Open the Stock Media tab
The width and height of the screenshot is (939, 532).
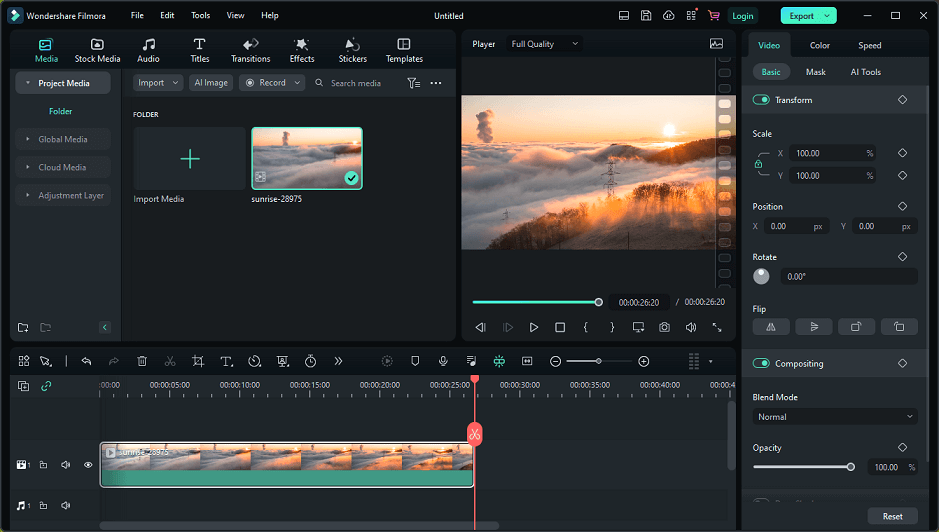(x=97, y=50)
